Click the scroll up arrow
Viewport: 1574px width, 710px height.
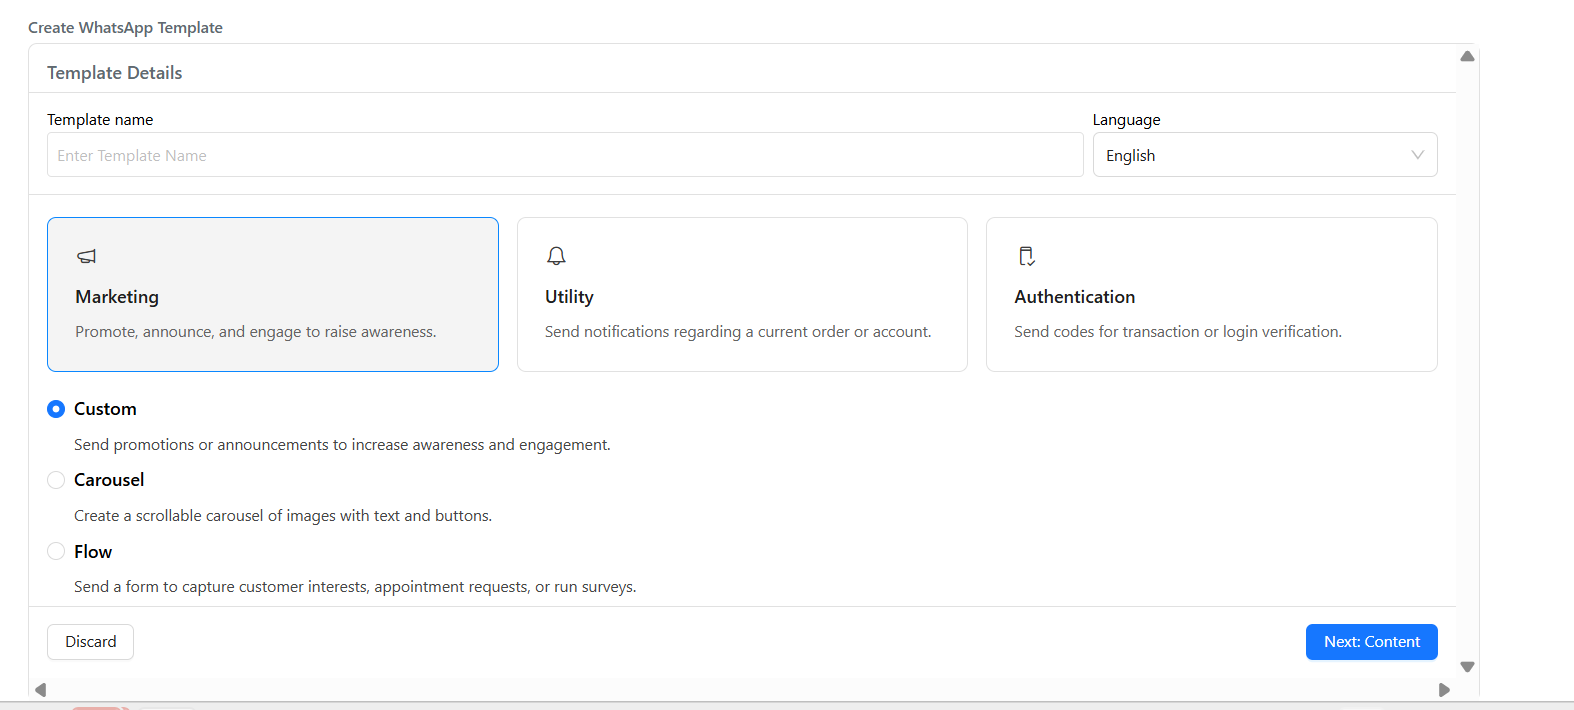pyautogui.click(x=1467, y=56)
